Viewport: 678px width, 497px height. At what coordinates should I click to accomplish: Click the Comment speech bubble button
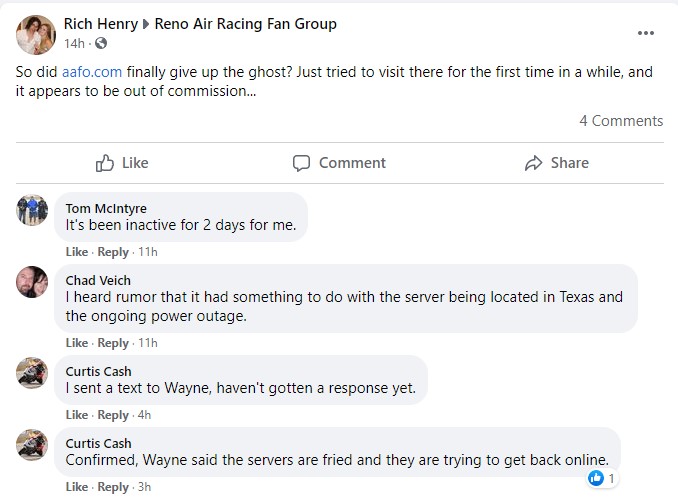tap(339, 163)
